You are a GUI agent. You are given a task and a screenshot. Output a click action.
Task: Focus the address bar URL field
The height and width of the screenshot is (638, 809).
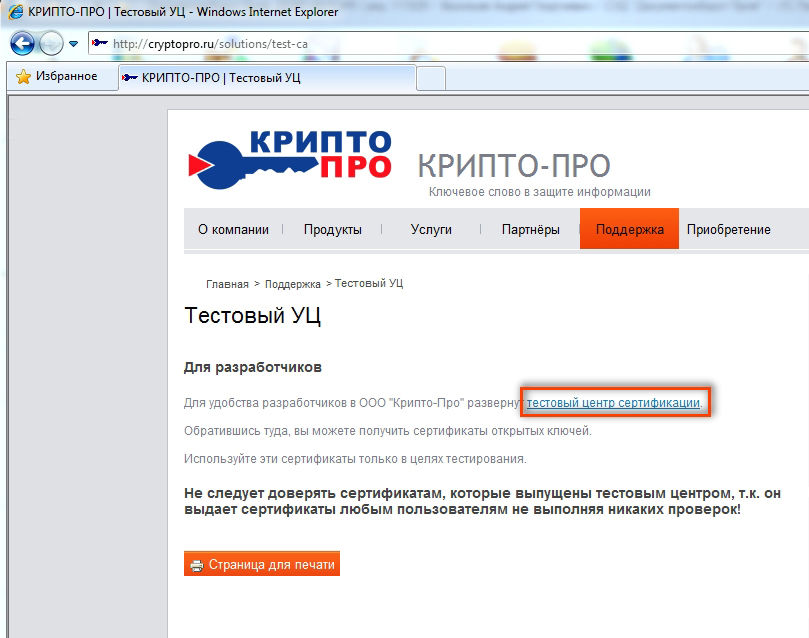click(x=449, y=44)
